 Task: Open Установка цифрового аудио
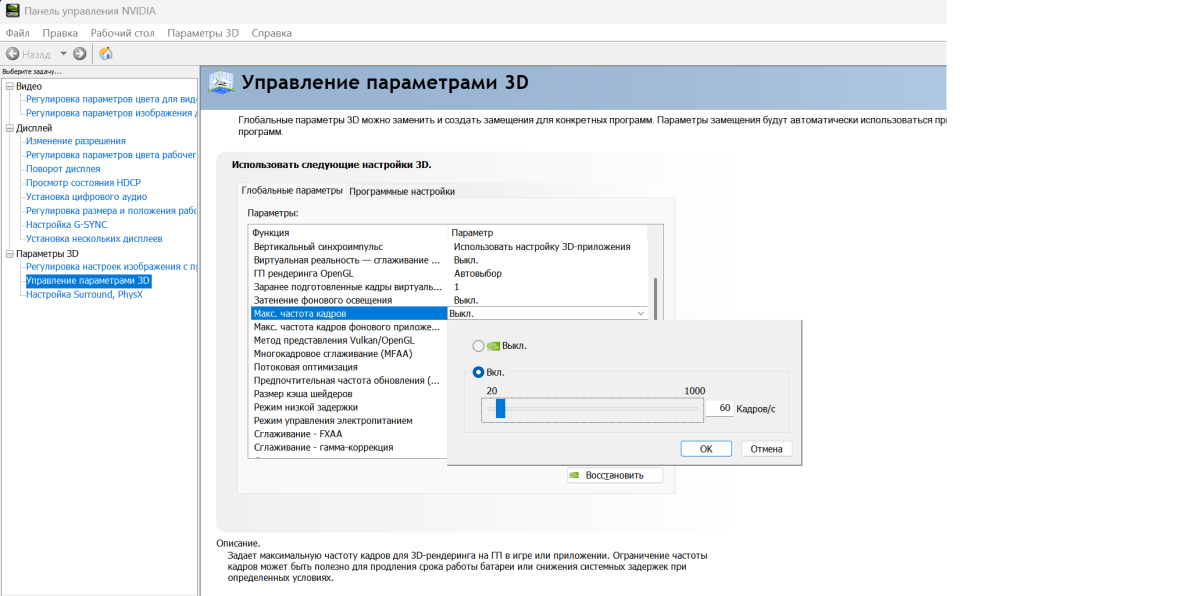(86, 197)
